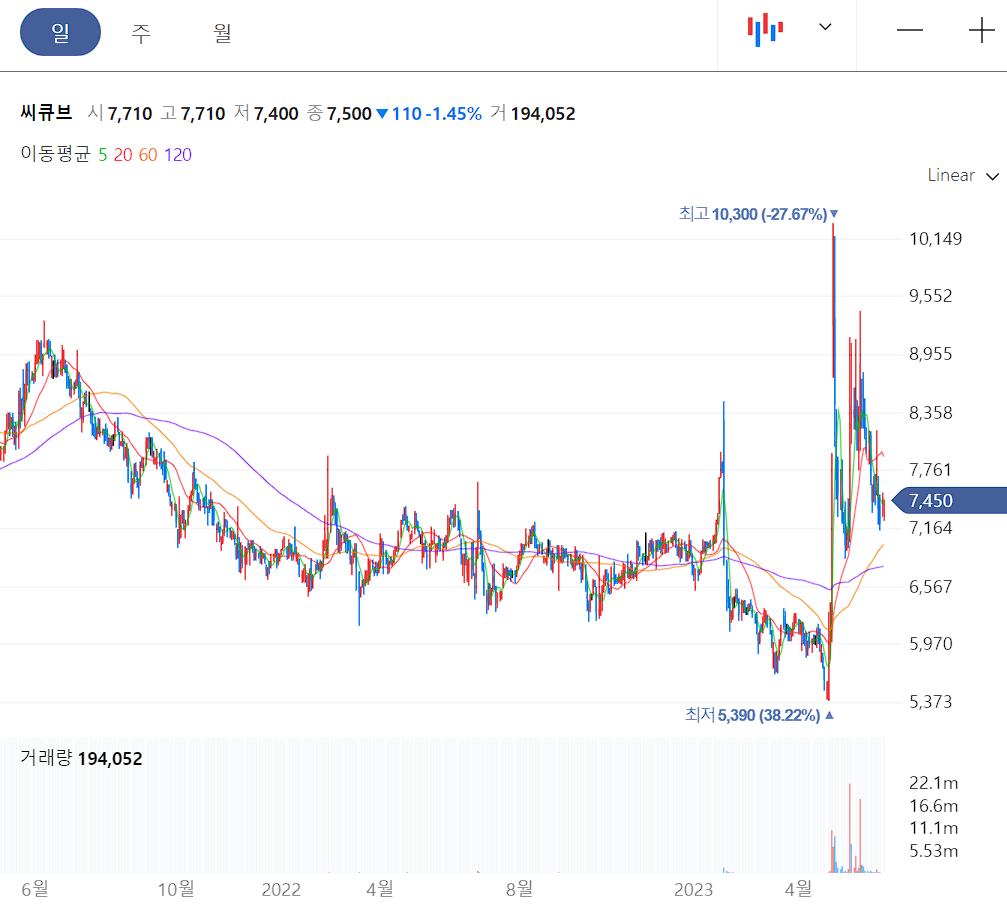Click the 이동평균 label
This screenshot has width=1007, height=910.
tap(55, 154)
